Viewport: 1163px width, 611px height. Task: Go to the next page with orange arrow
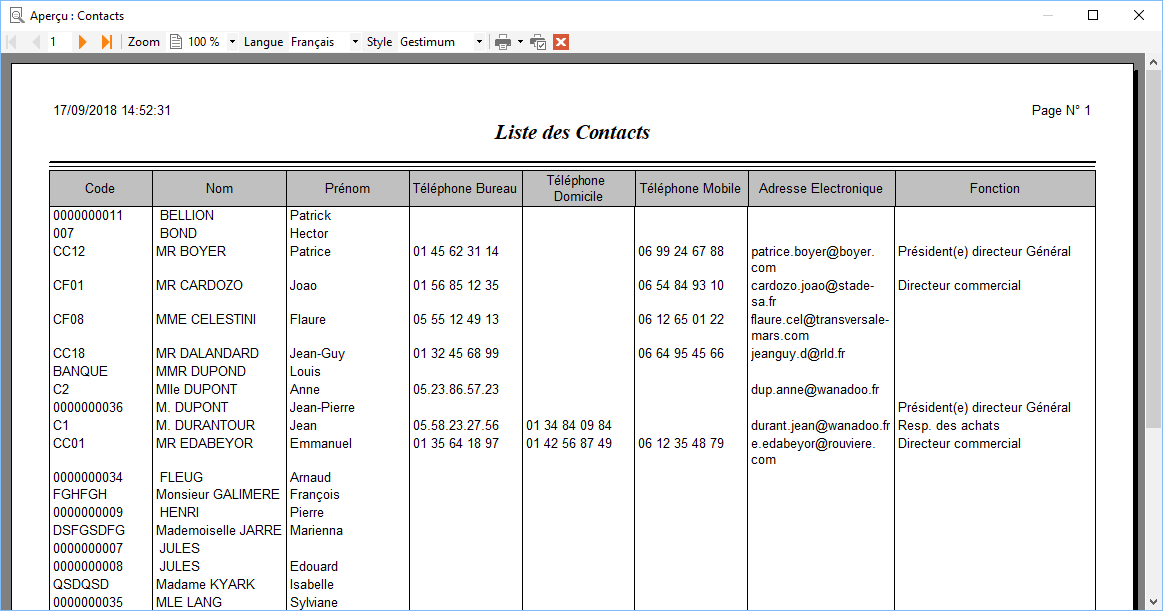point(82,42)
